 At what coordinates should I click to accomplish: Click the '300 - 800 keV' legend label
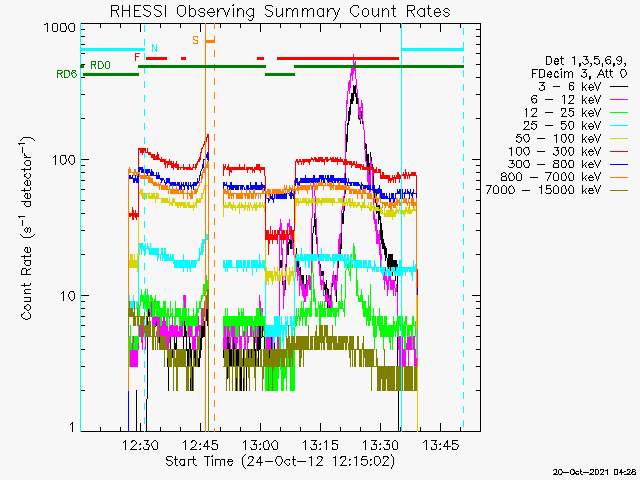555,164
